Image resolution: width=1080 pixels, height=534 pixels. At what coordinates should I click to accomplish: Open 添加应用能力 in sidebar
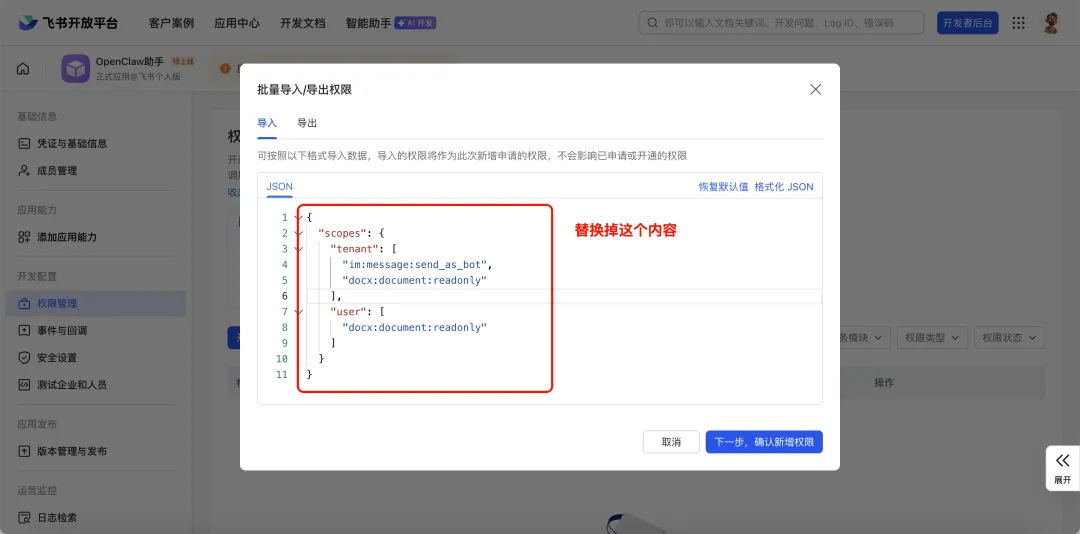(96, 237)
